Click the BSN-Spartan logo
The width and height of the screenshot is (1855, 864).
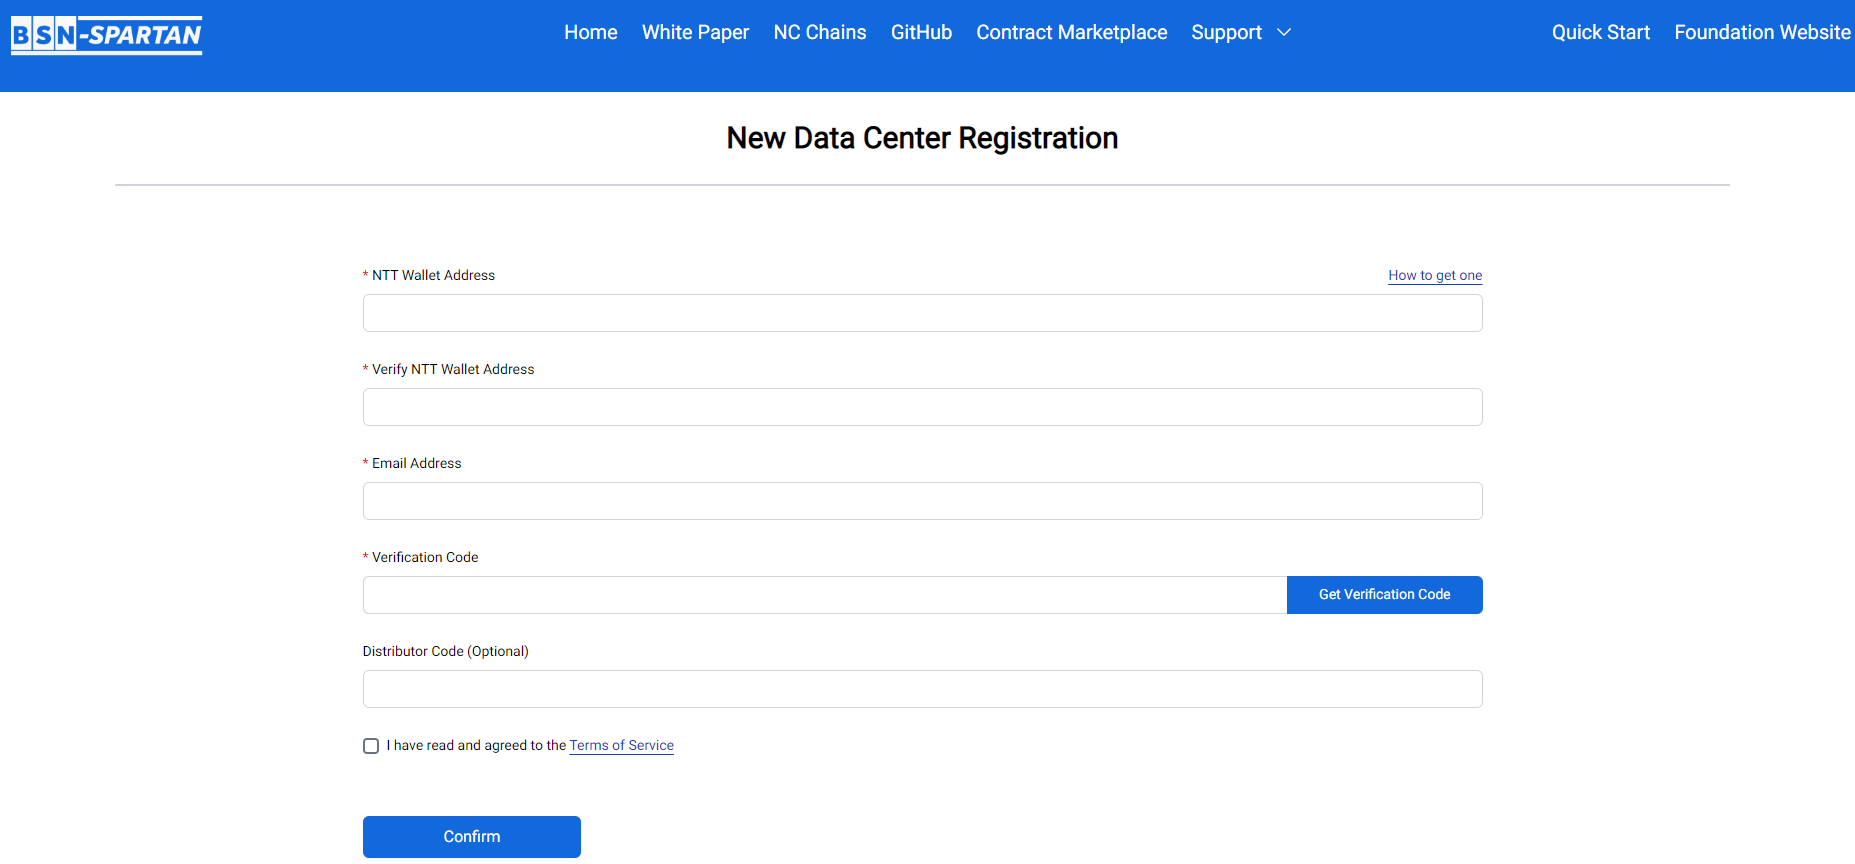point(106,35)
